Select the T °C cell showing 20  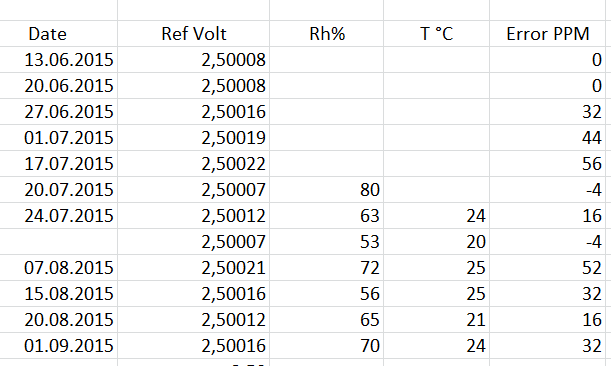(x=436, y=242)
